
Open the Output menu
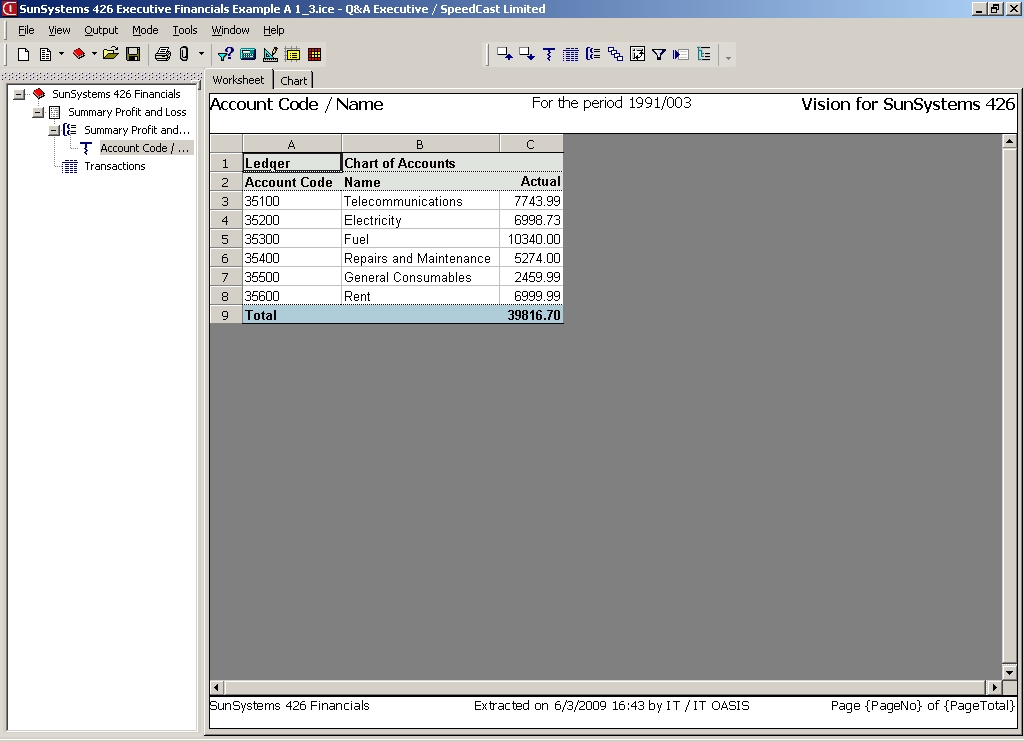tap(101, 30)
